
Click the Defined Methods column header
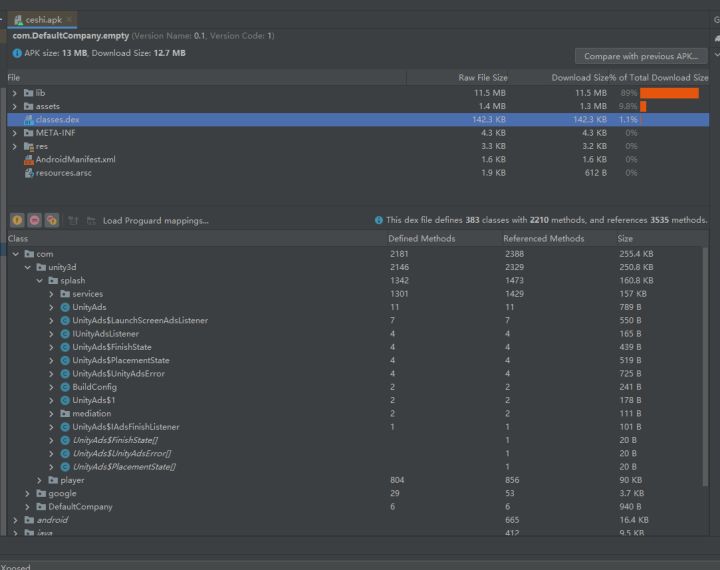coord(422,239)
